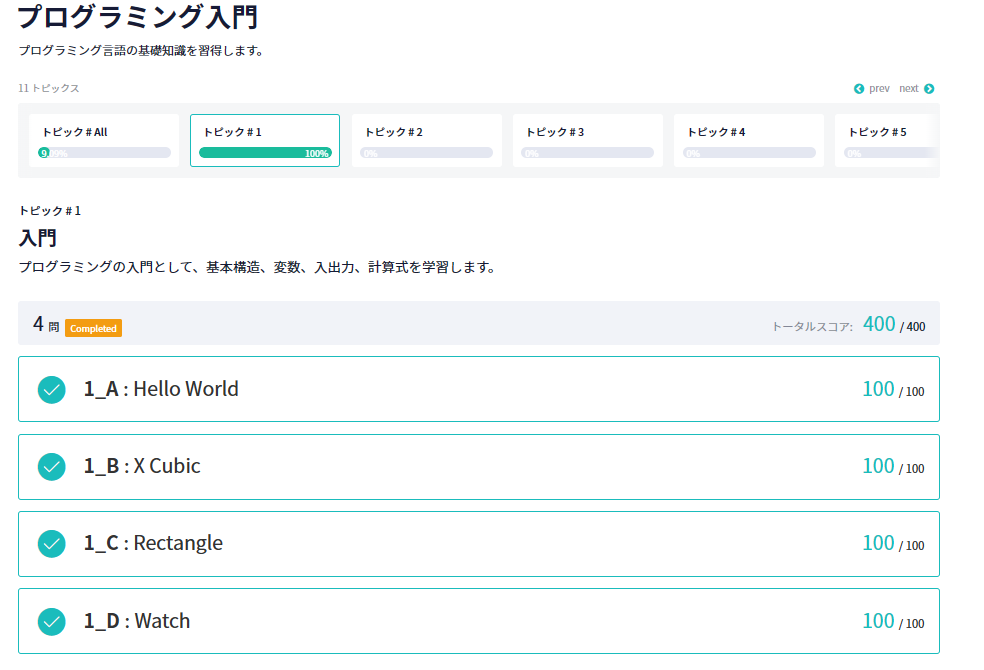Select the checkmark icon for 1_D Watch

pos(51,621)
